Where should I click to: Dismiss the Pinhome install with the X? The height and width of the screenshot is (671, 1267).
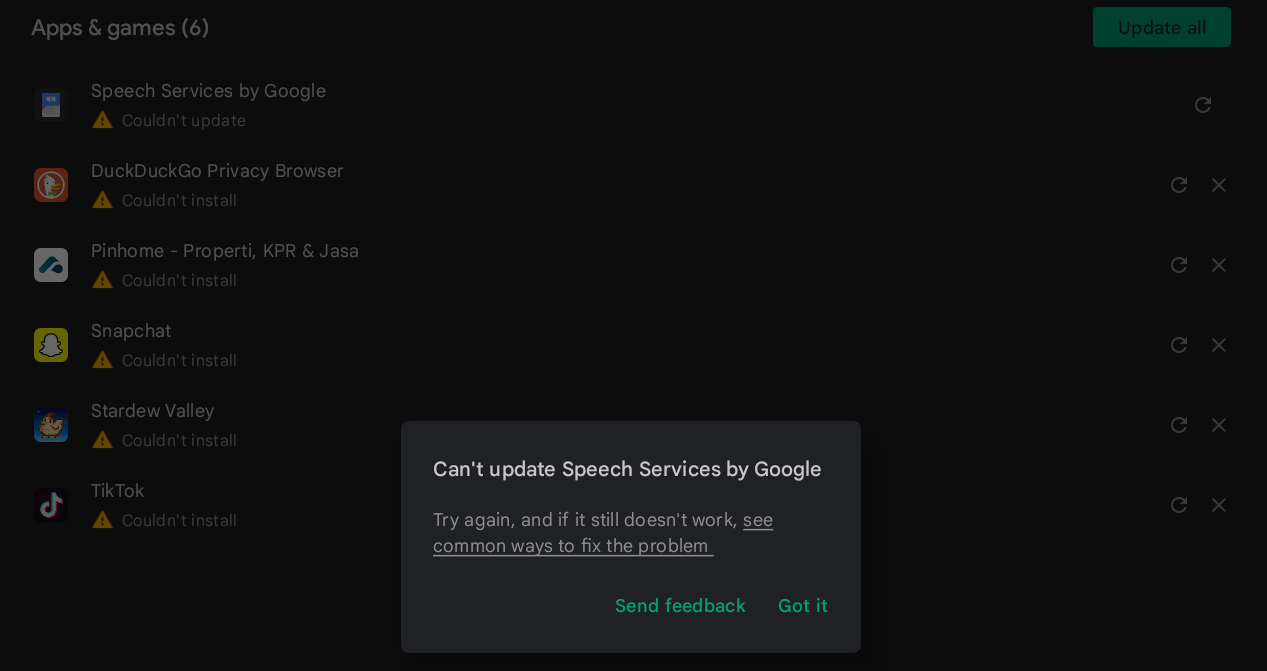pos(1219,265)
